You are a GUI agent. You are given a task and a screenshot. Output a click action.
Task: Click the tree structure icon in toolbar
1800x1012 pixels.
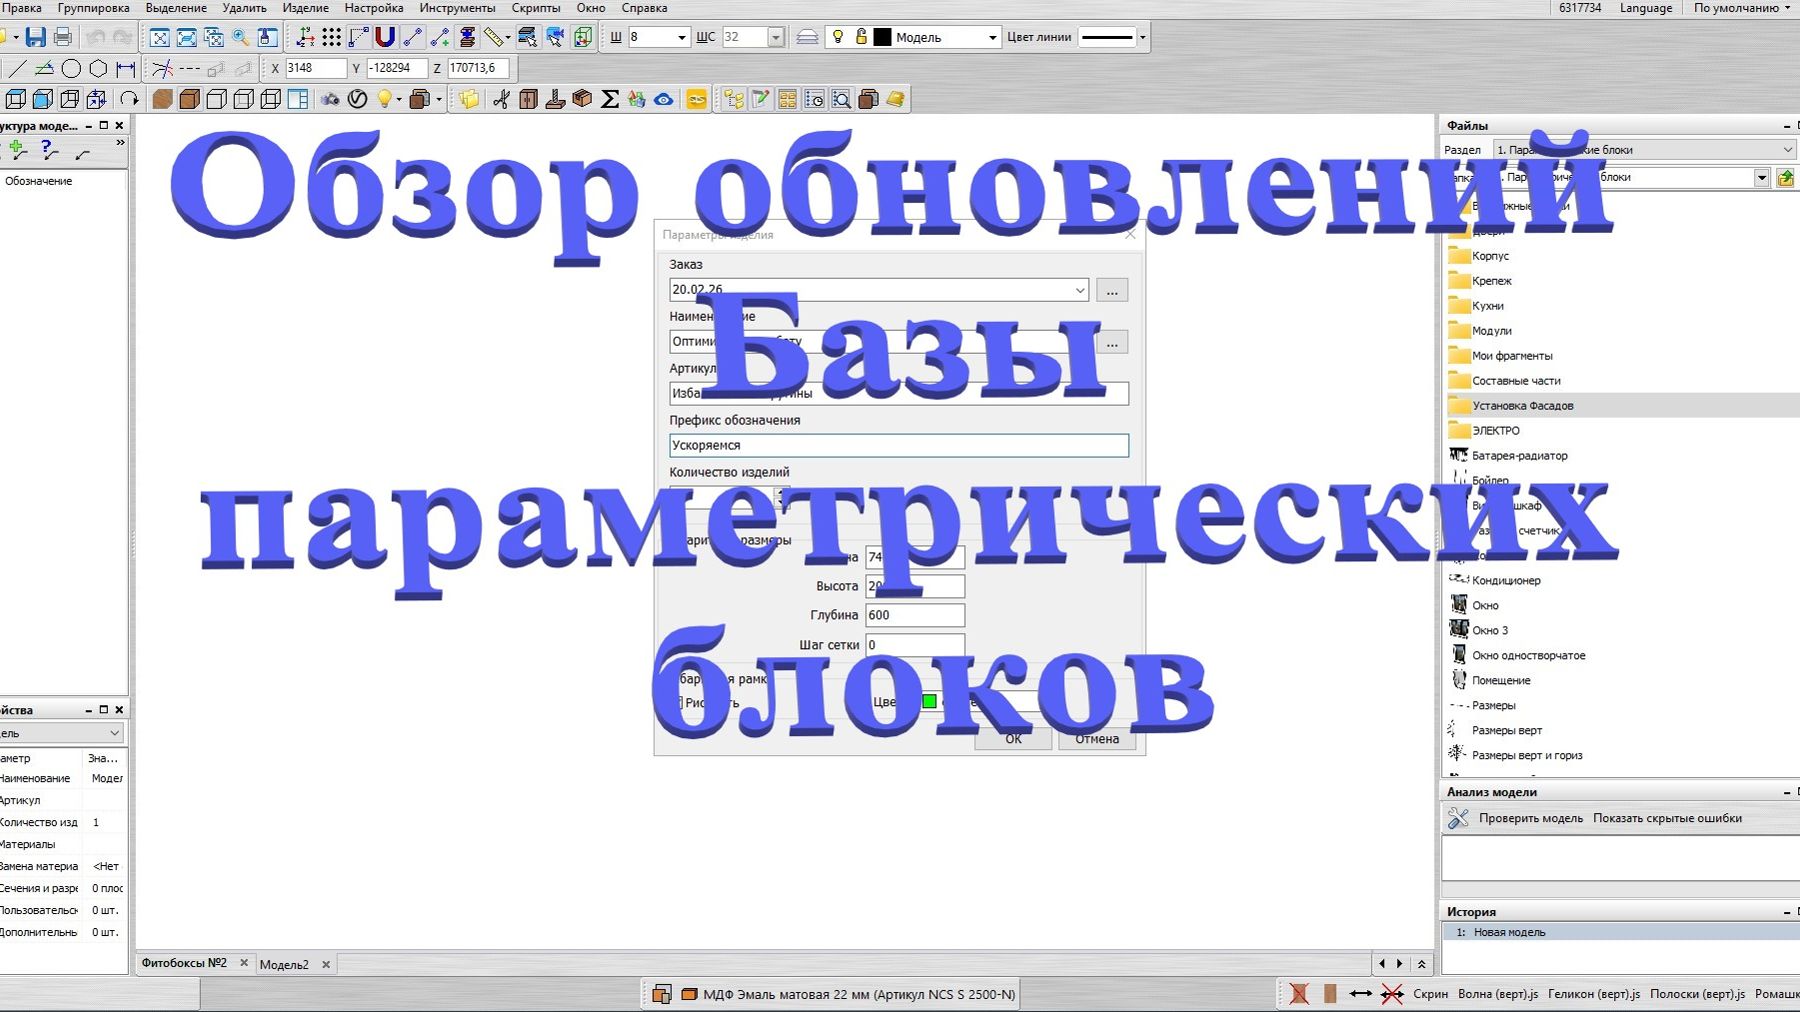pyautogui.click(x=734, y=99)
